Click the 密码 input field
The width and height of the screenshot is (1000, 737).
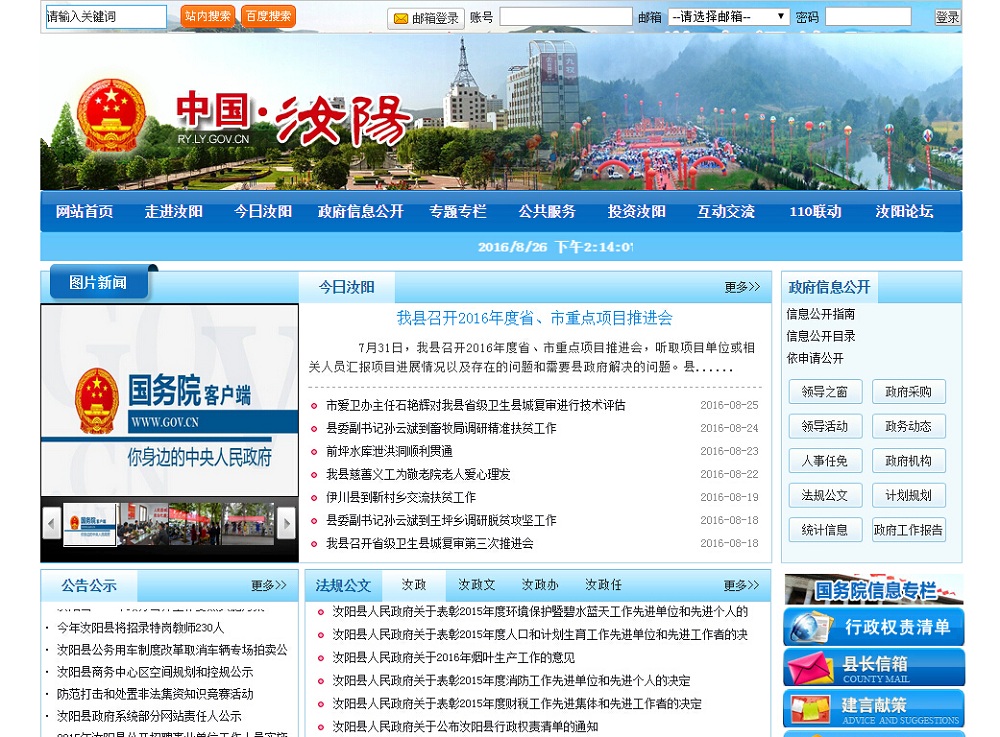(868, 17)
